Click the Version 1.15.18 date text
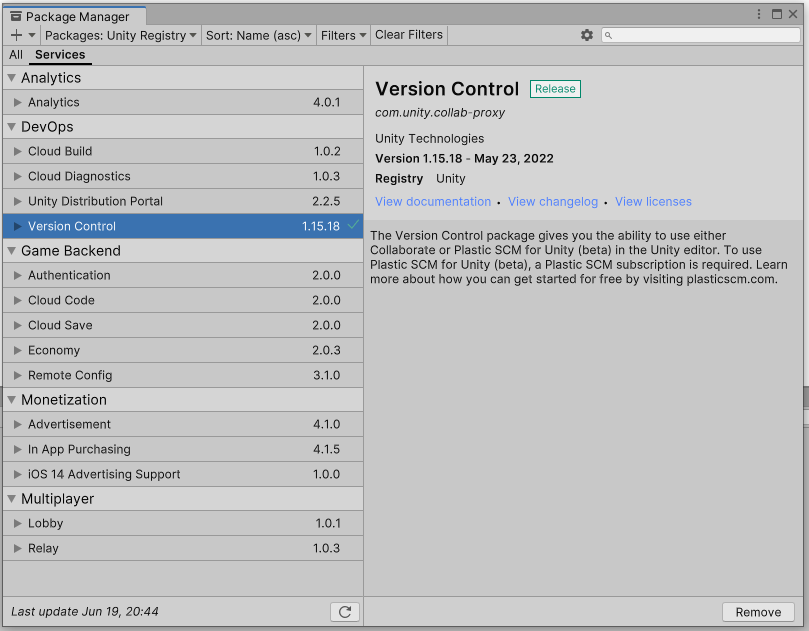This screenshot has height=631, width=809. 464,158
